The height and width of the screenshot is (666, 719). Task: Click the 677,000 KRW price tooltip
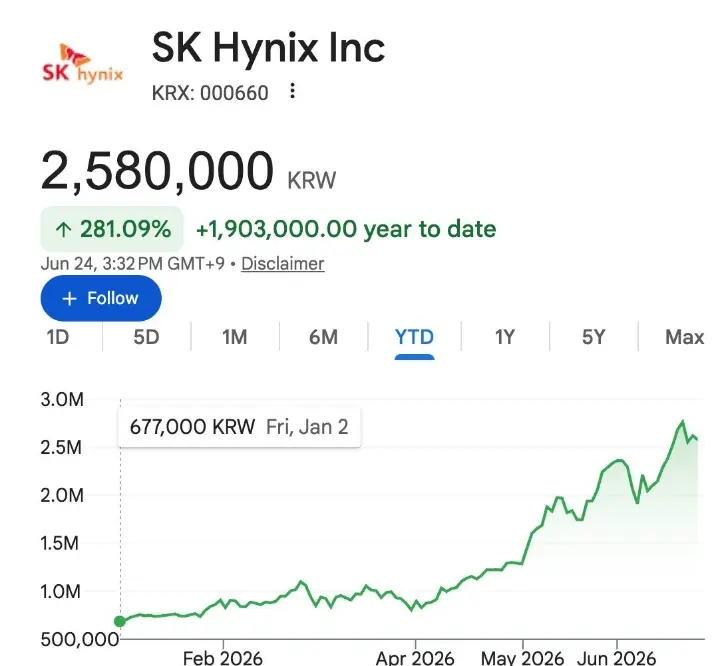239,427
